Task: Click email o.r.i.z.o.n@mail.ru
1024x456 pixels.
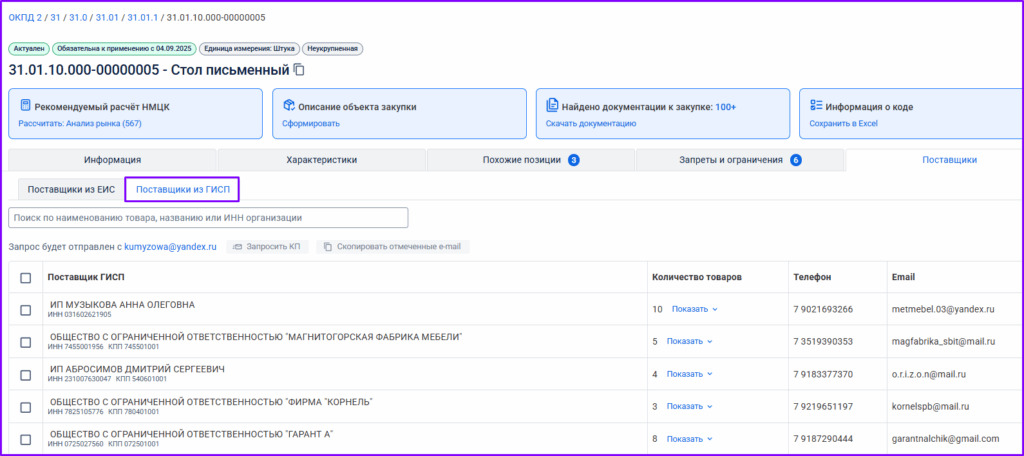Action: [929, 374]
